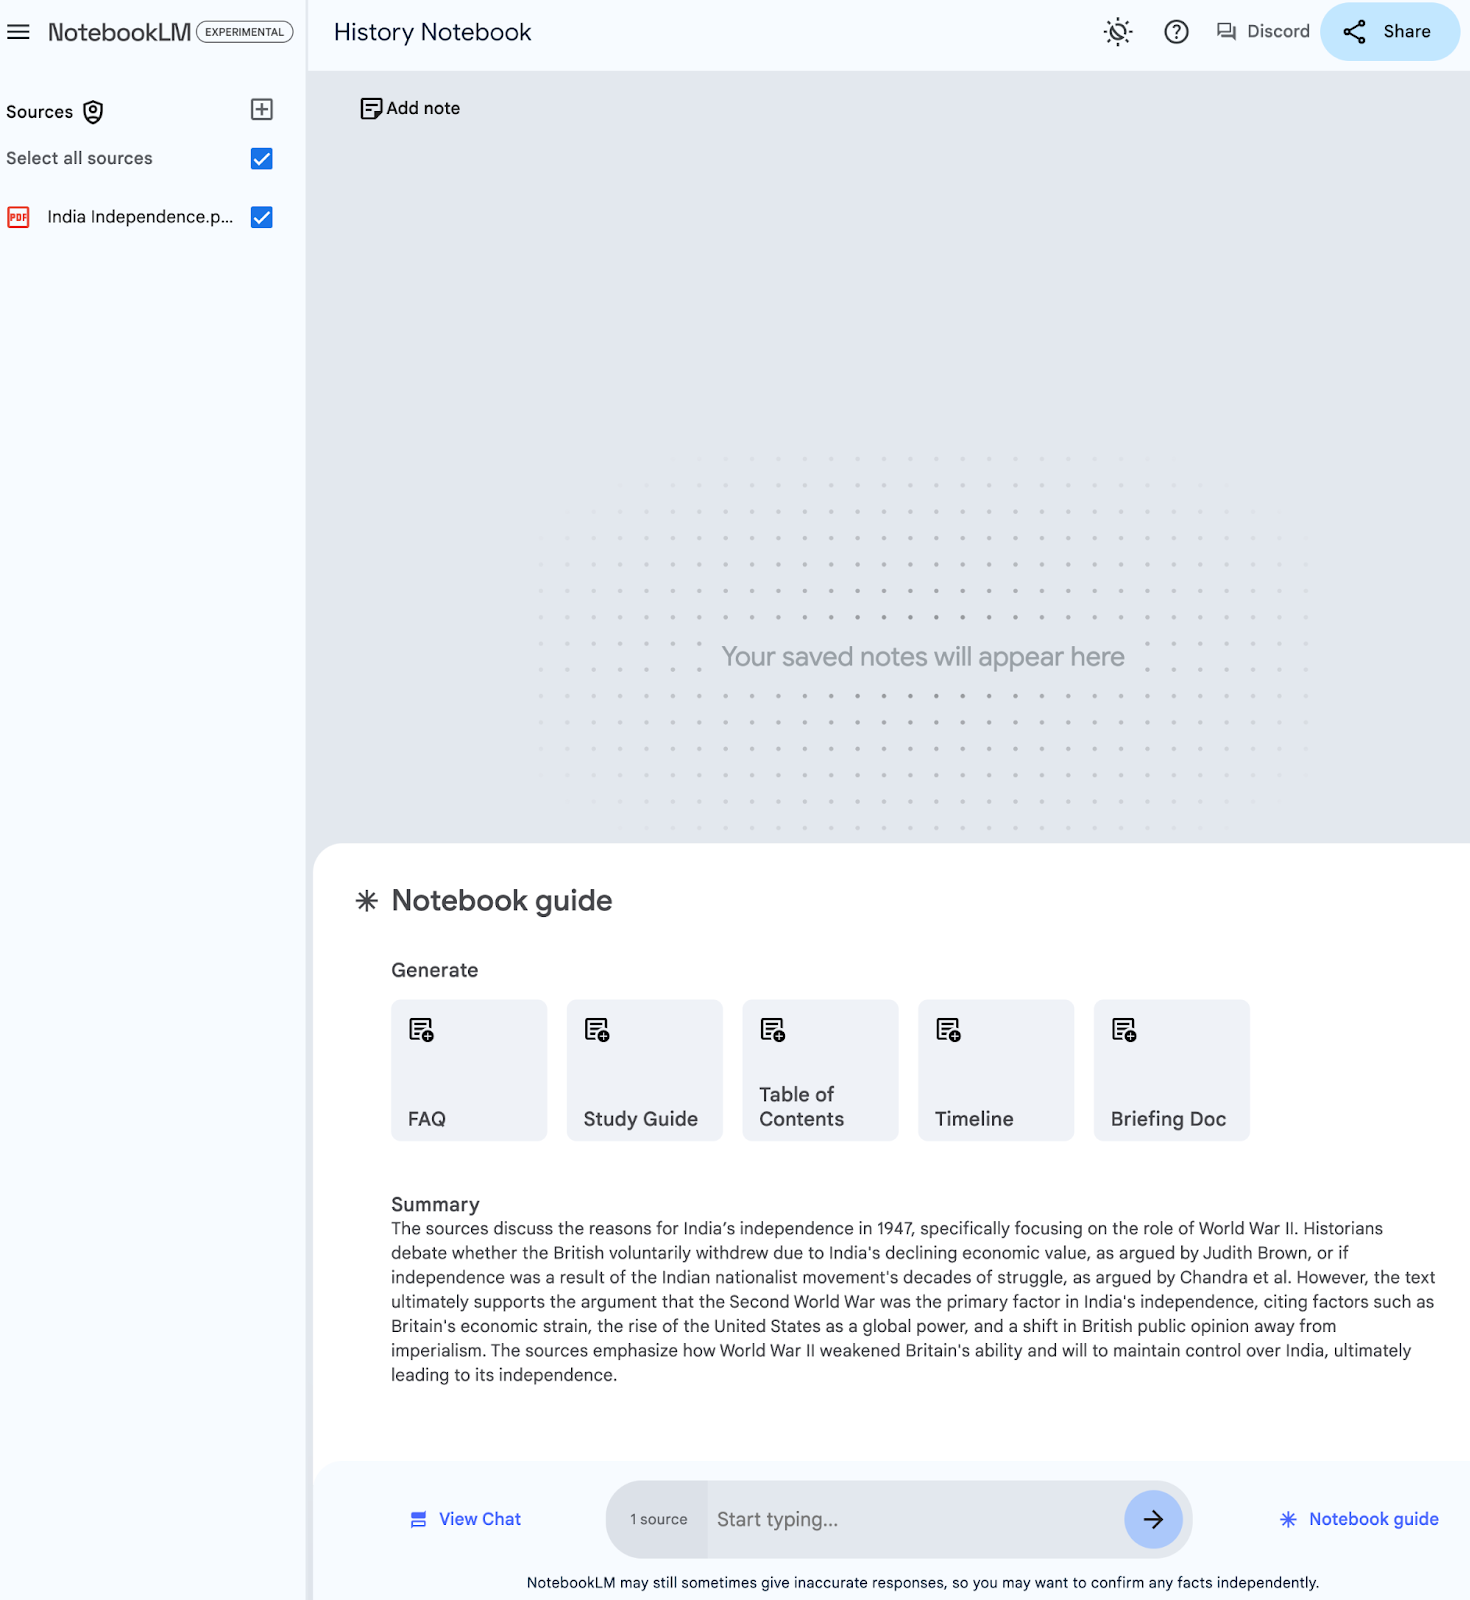The width and height of the screenshot is (1470, 1600).
Task: Add a new source with plus icon
Action: pos(262,109)
